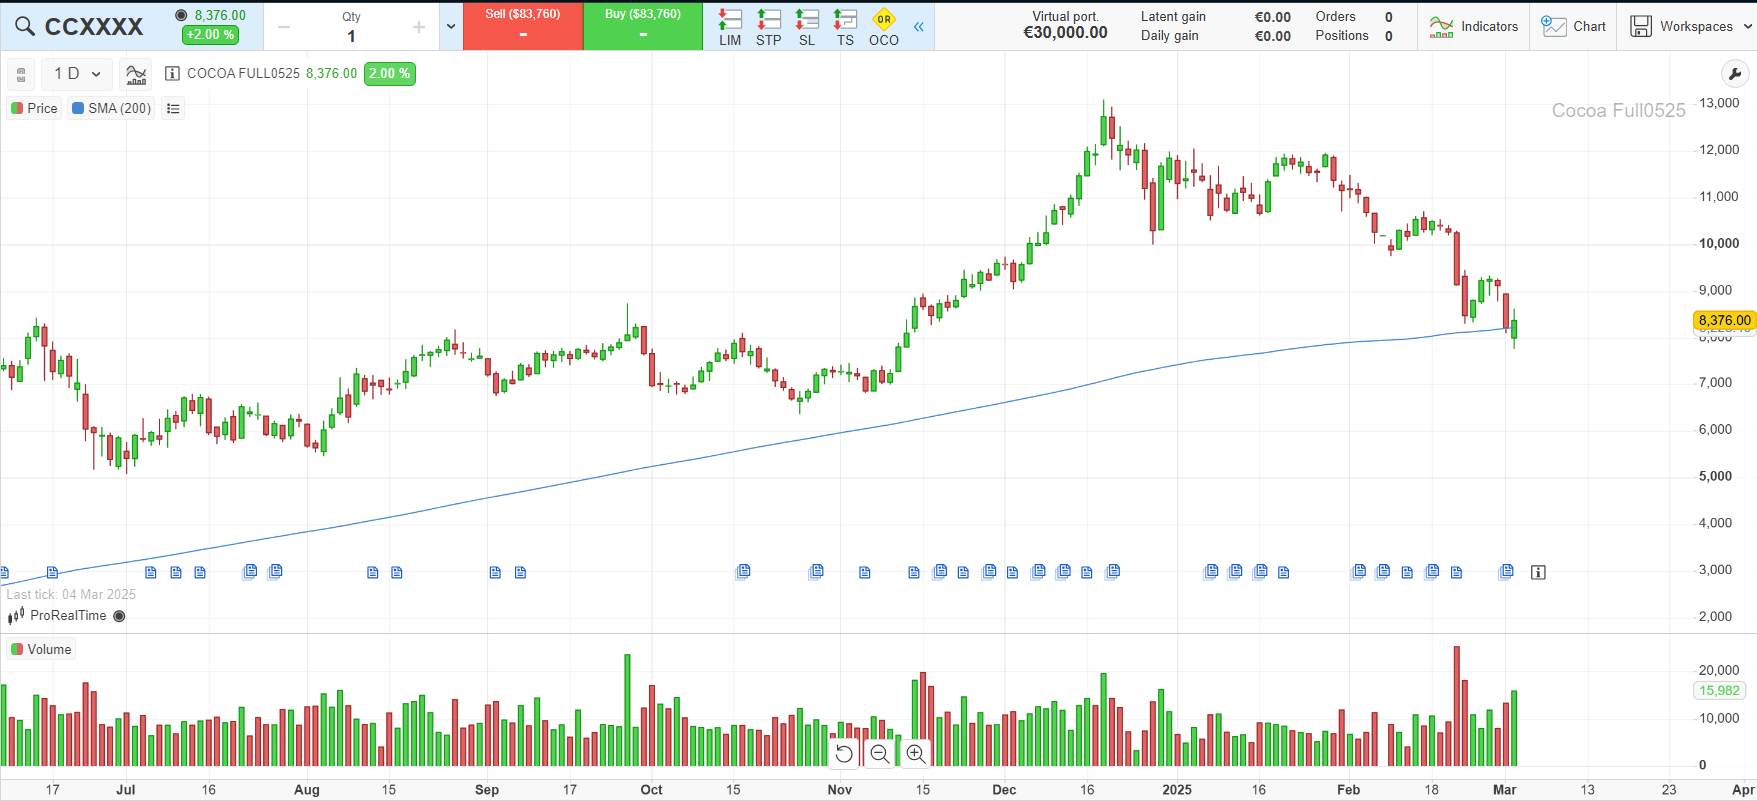1757x801 pixels.
Task: Select the LIM limit order icon
Action: [x=730, y=27]
